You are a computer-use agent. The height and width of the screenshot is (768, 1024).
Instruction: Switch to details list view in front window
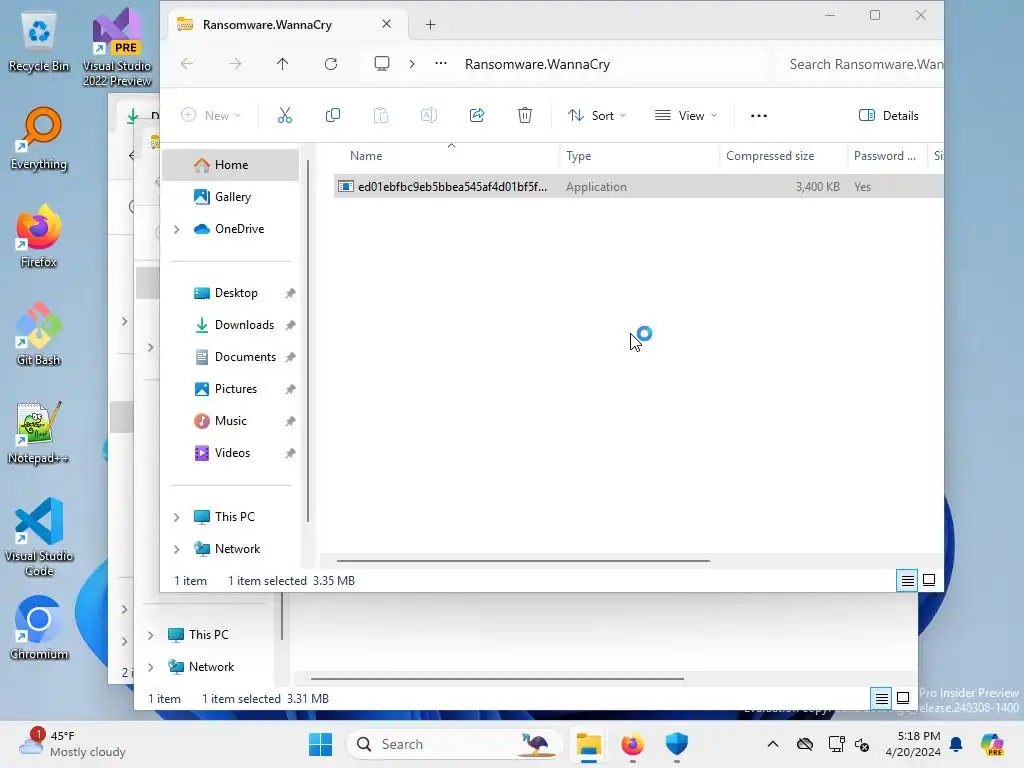point(907,580)
